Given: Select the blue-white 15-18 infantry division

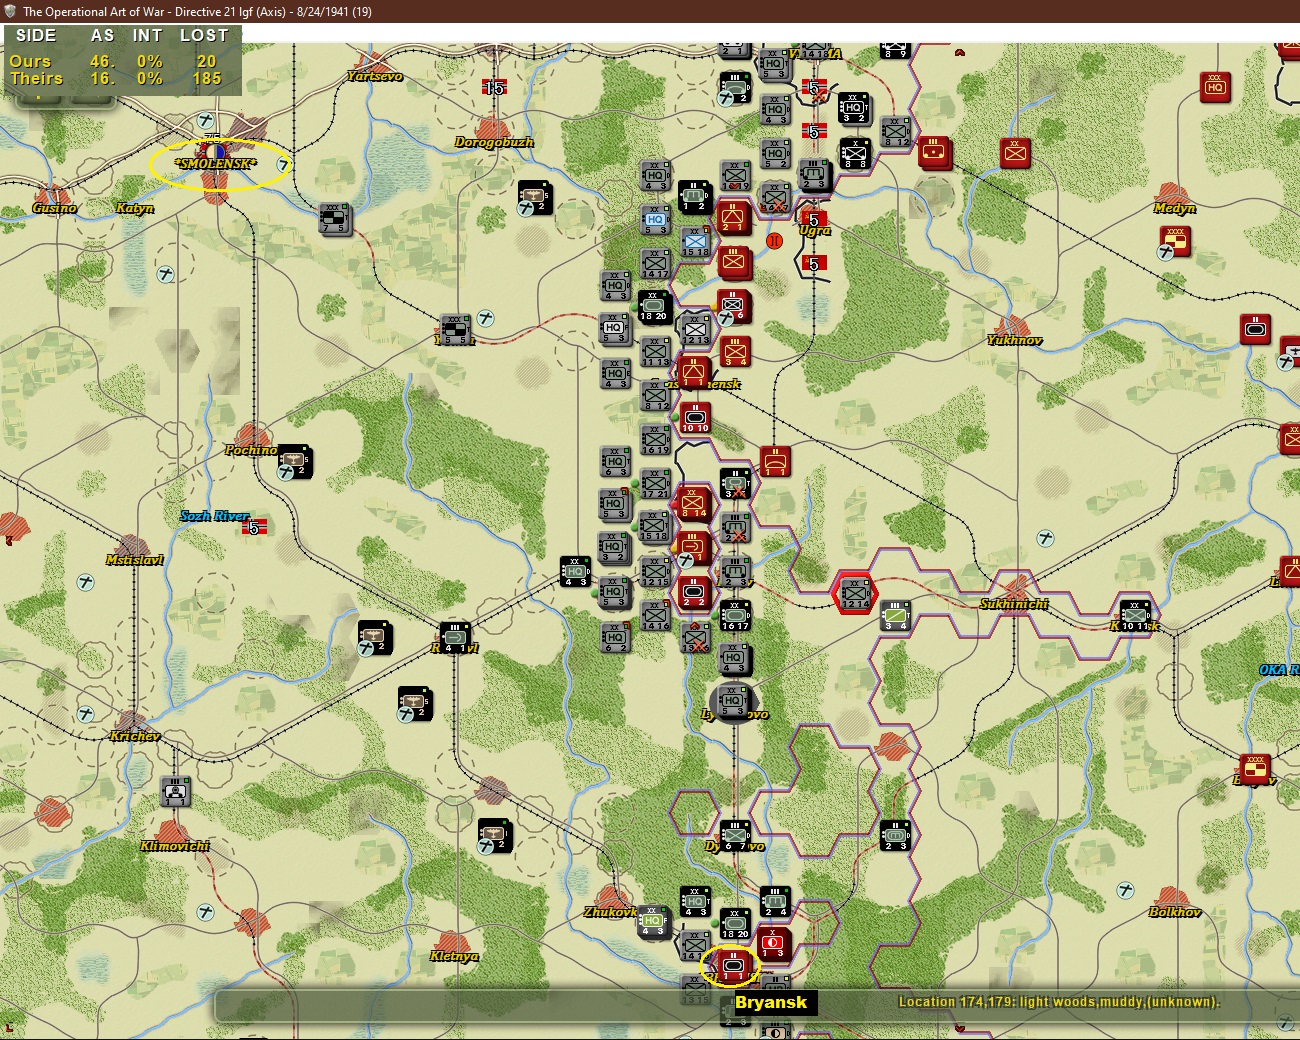Looking at the screenshot, I should point(695,242).
